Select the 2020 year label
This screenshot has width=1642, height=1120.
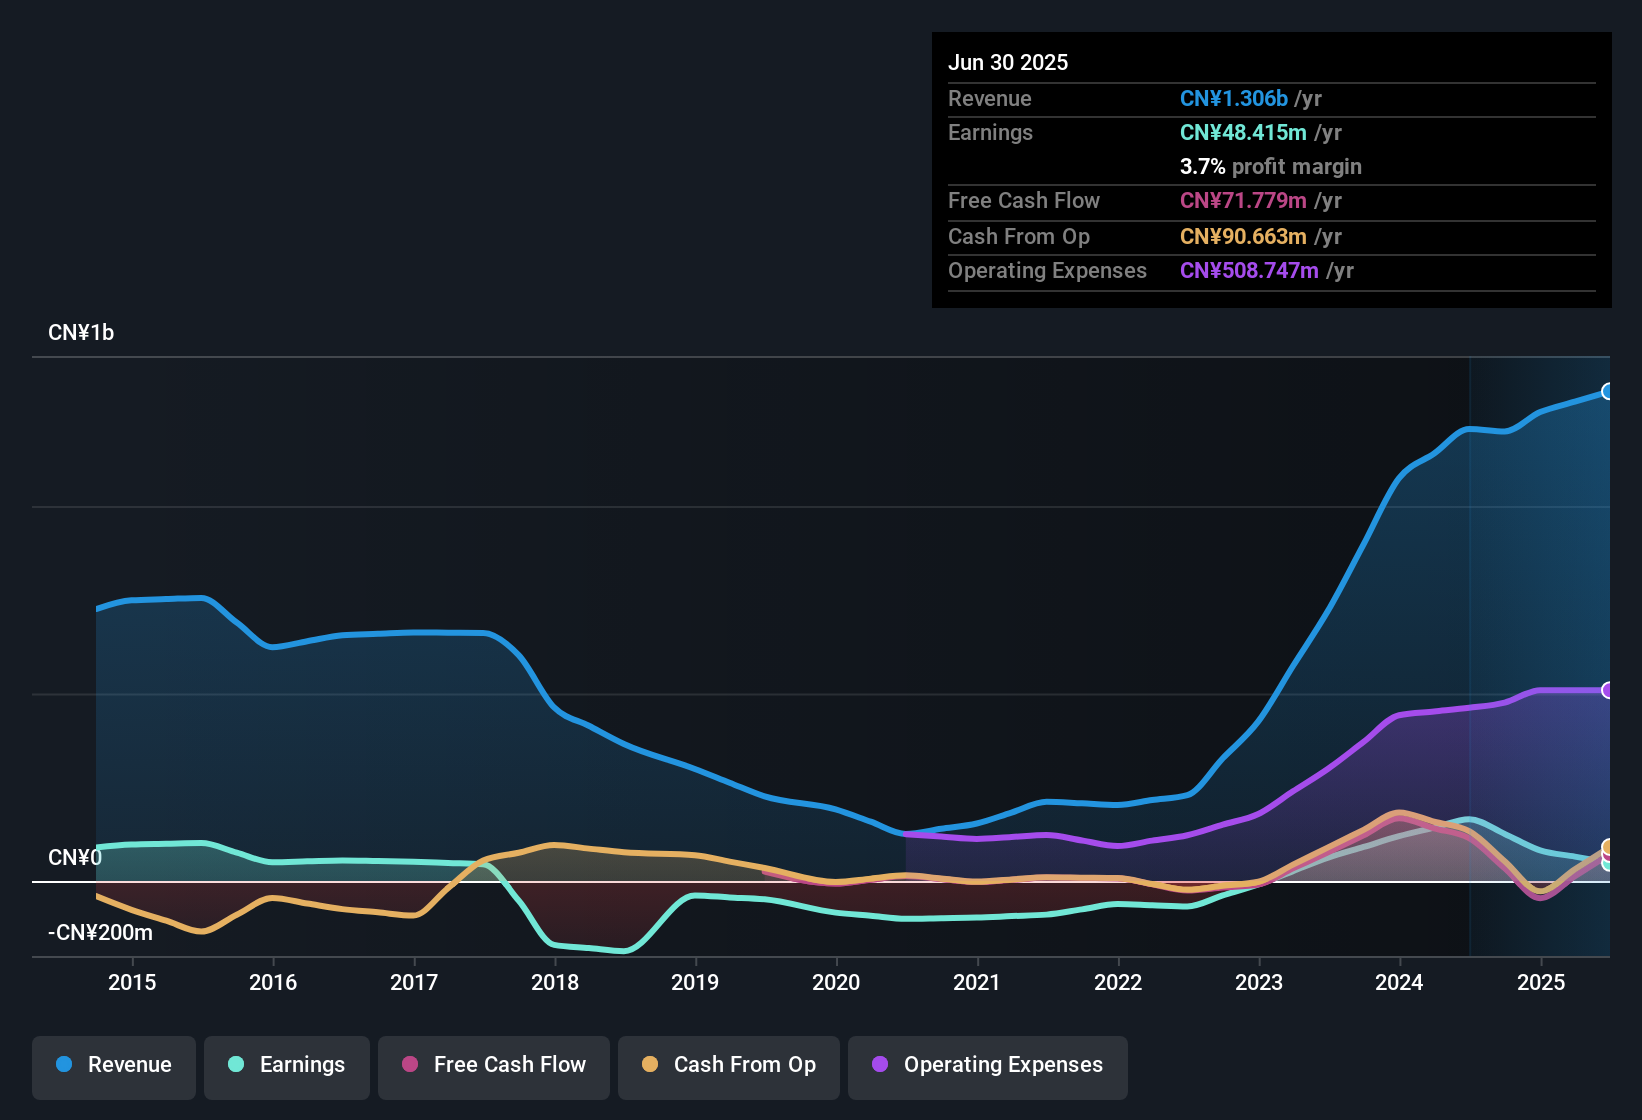tap(836, 983)
